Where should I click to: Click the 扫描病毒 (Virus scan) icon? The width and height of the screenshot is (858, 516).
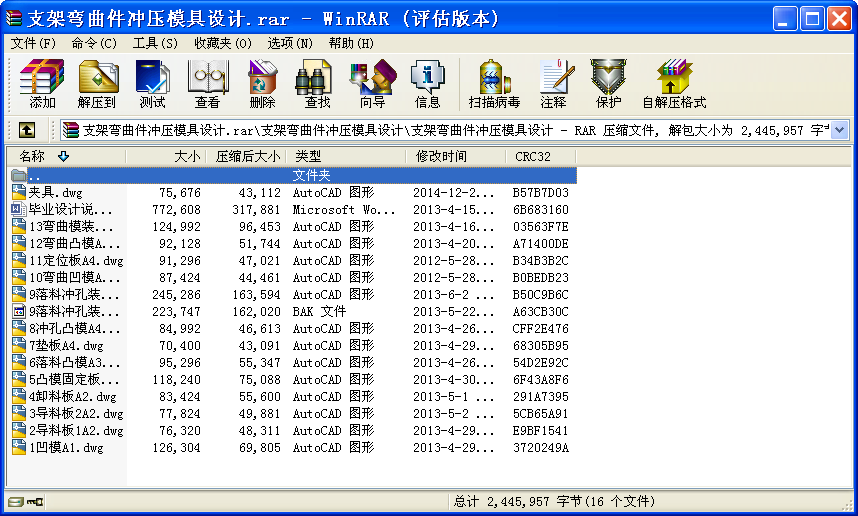click(494, 84)
